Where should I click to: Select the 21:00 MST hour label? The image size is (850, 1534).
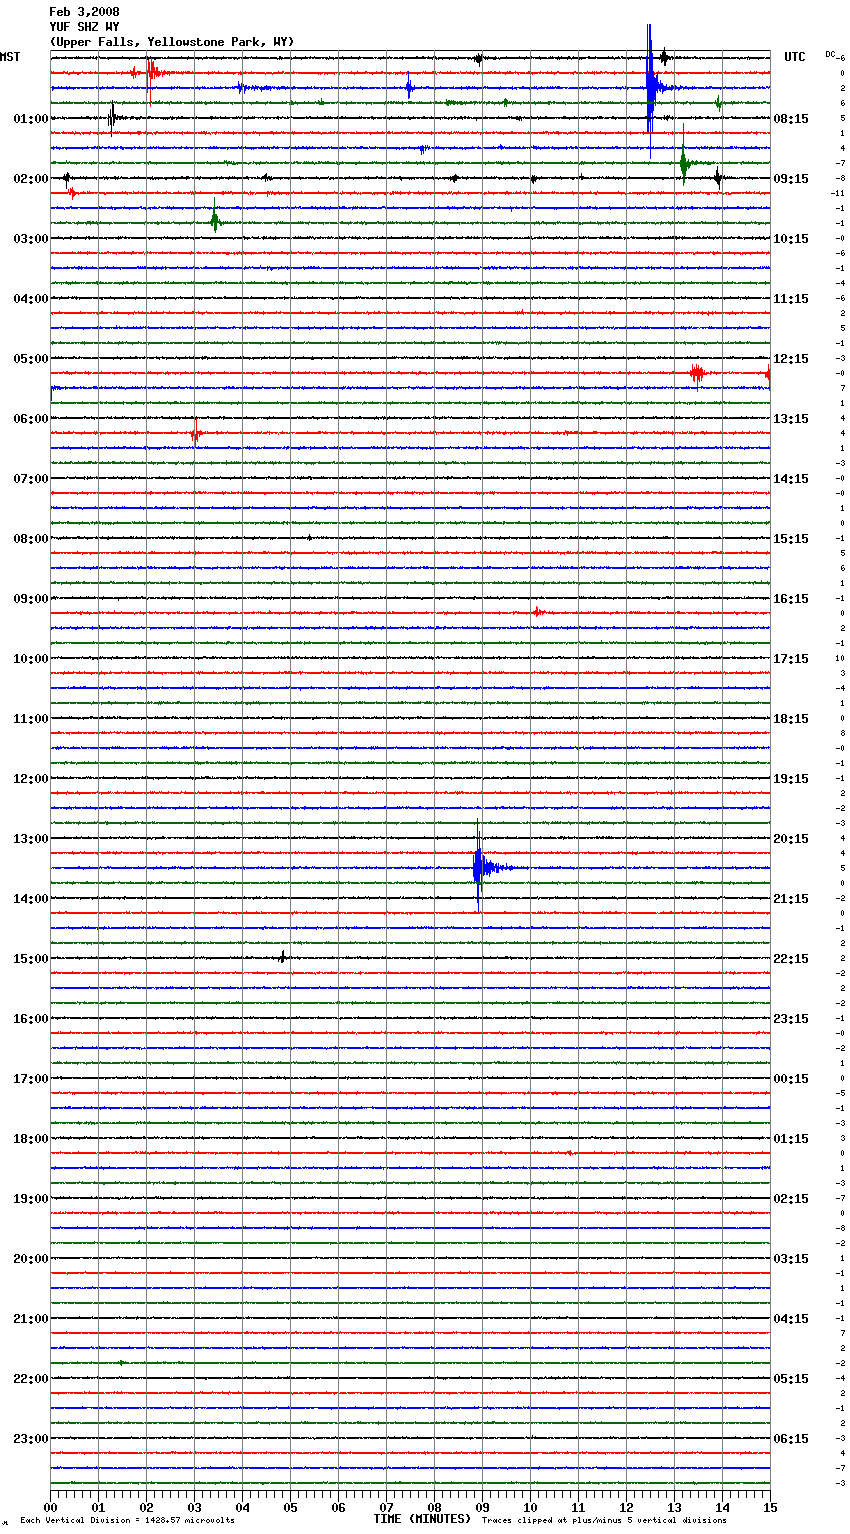31,1319
